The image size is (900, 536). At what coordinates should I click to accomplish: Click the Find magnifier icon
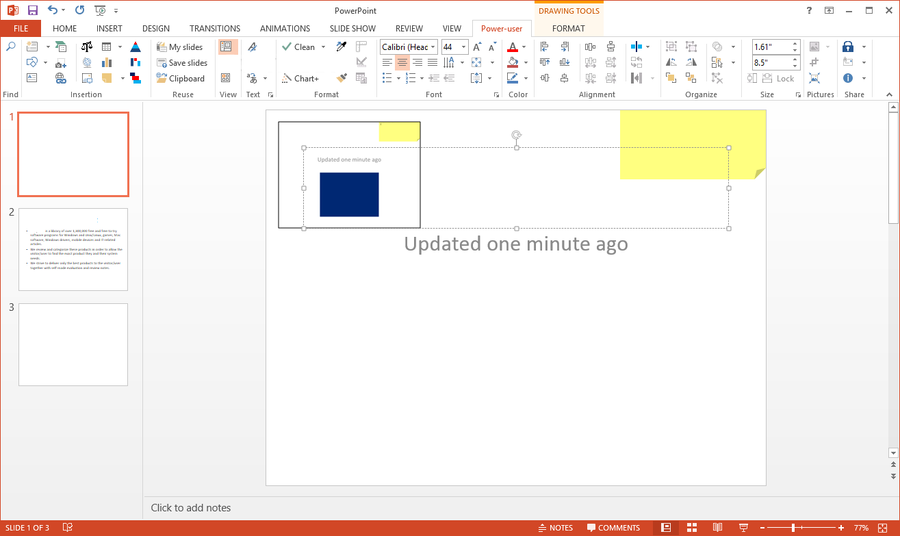(x=10, y=47)
